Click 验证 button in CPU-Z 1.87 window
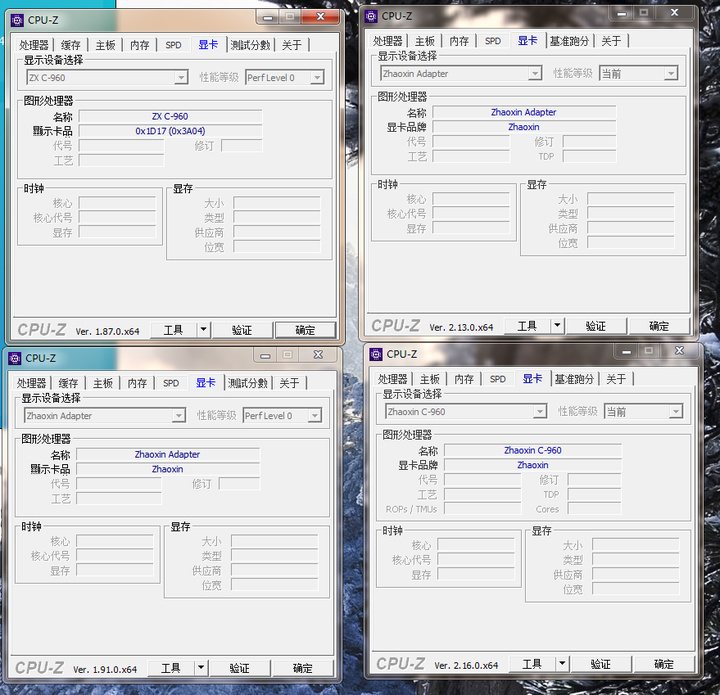The width and height of the screenshot is (720, 695). pos(242,331)
